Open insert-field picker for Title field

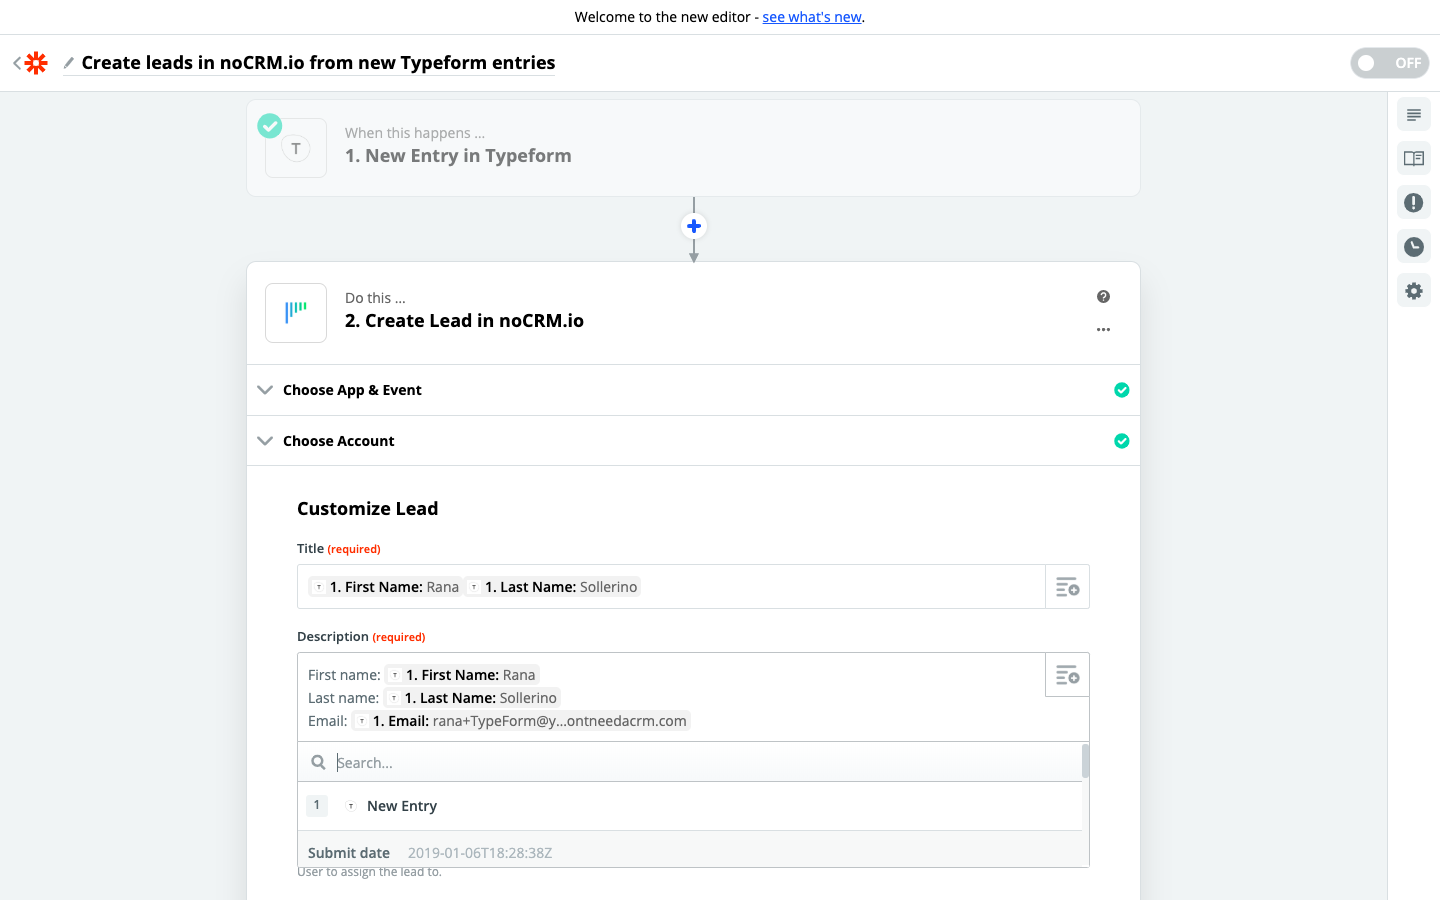click(x=1067, y=587)
